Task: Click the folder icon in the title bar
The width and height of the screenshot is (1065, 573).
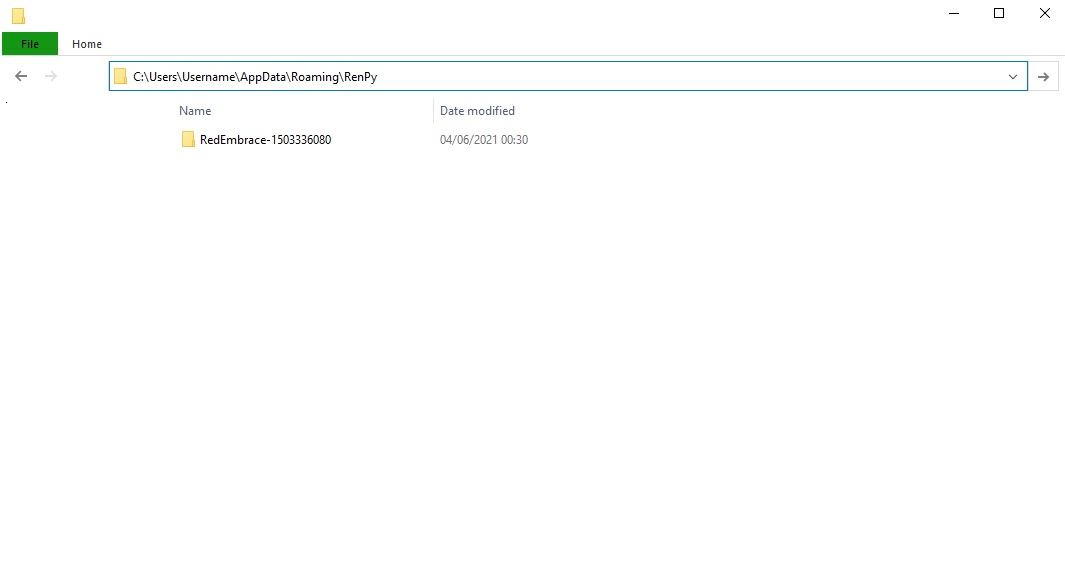Action: pyautogui.click(x=18, y=16)
